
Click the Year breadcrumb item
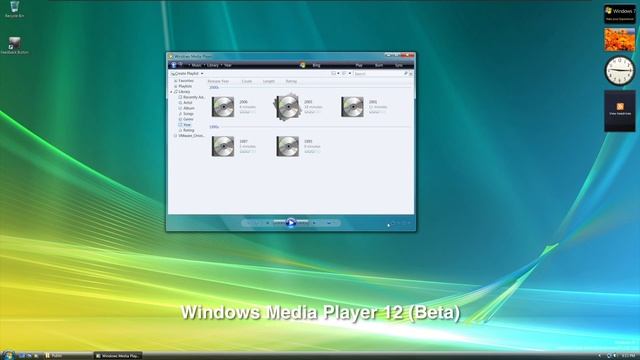point(228,65)
